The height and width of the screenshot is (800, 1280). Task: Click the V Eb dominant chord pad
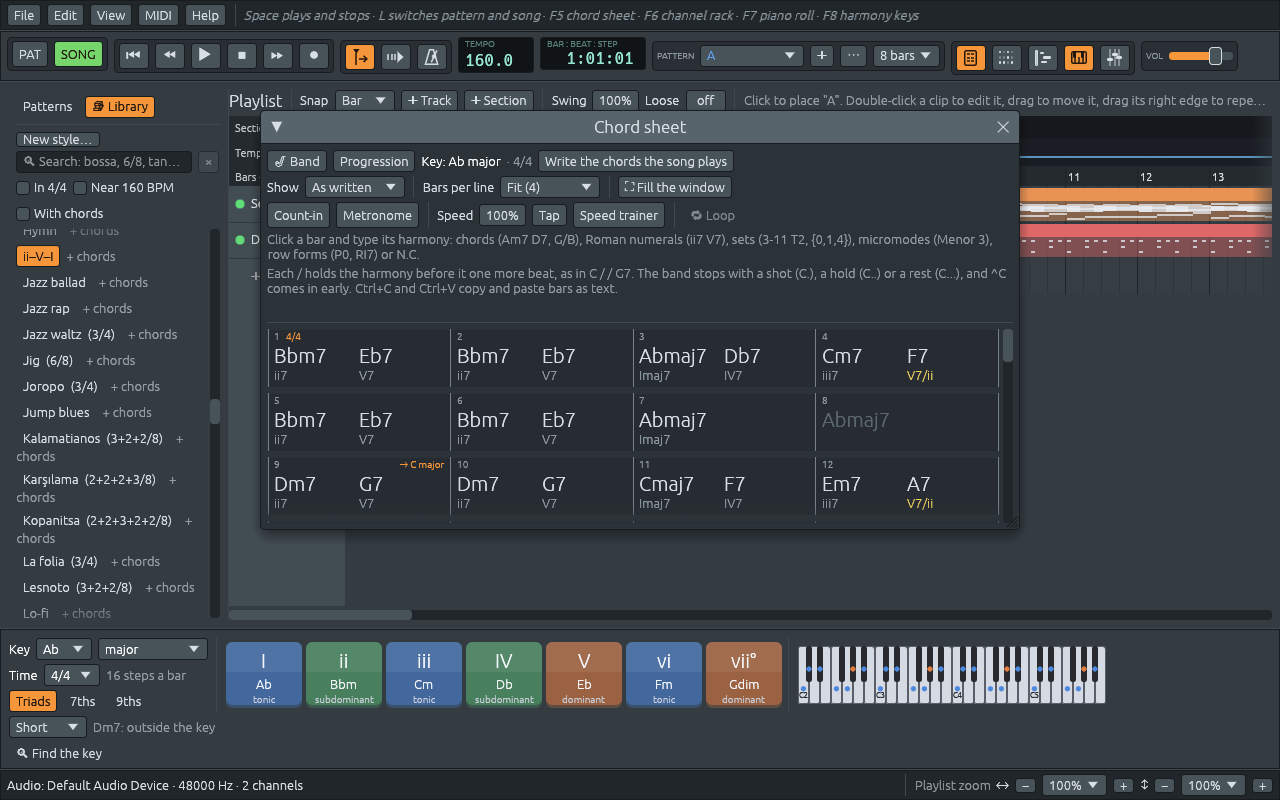tap(584, 675)
